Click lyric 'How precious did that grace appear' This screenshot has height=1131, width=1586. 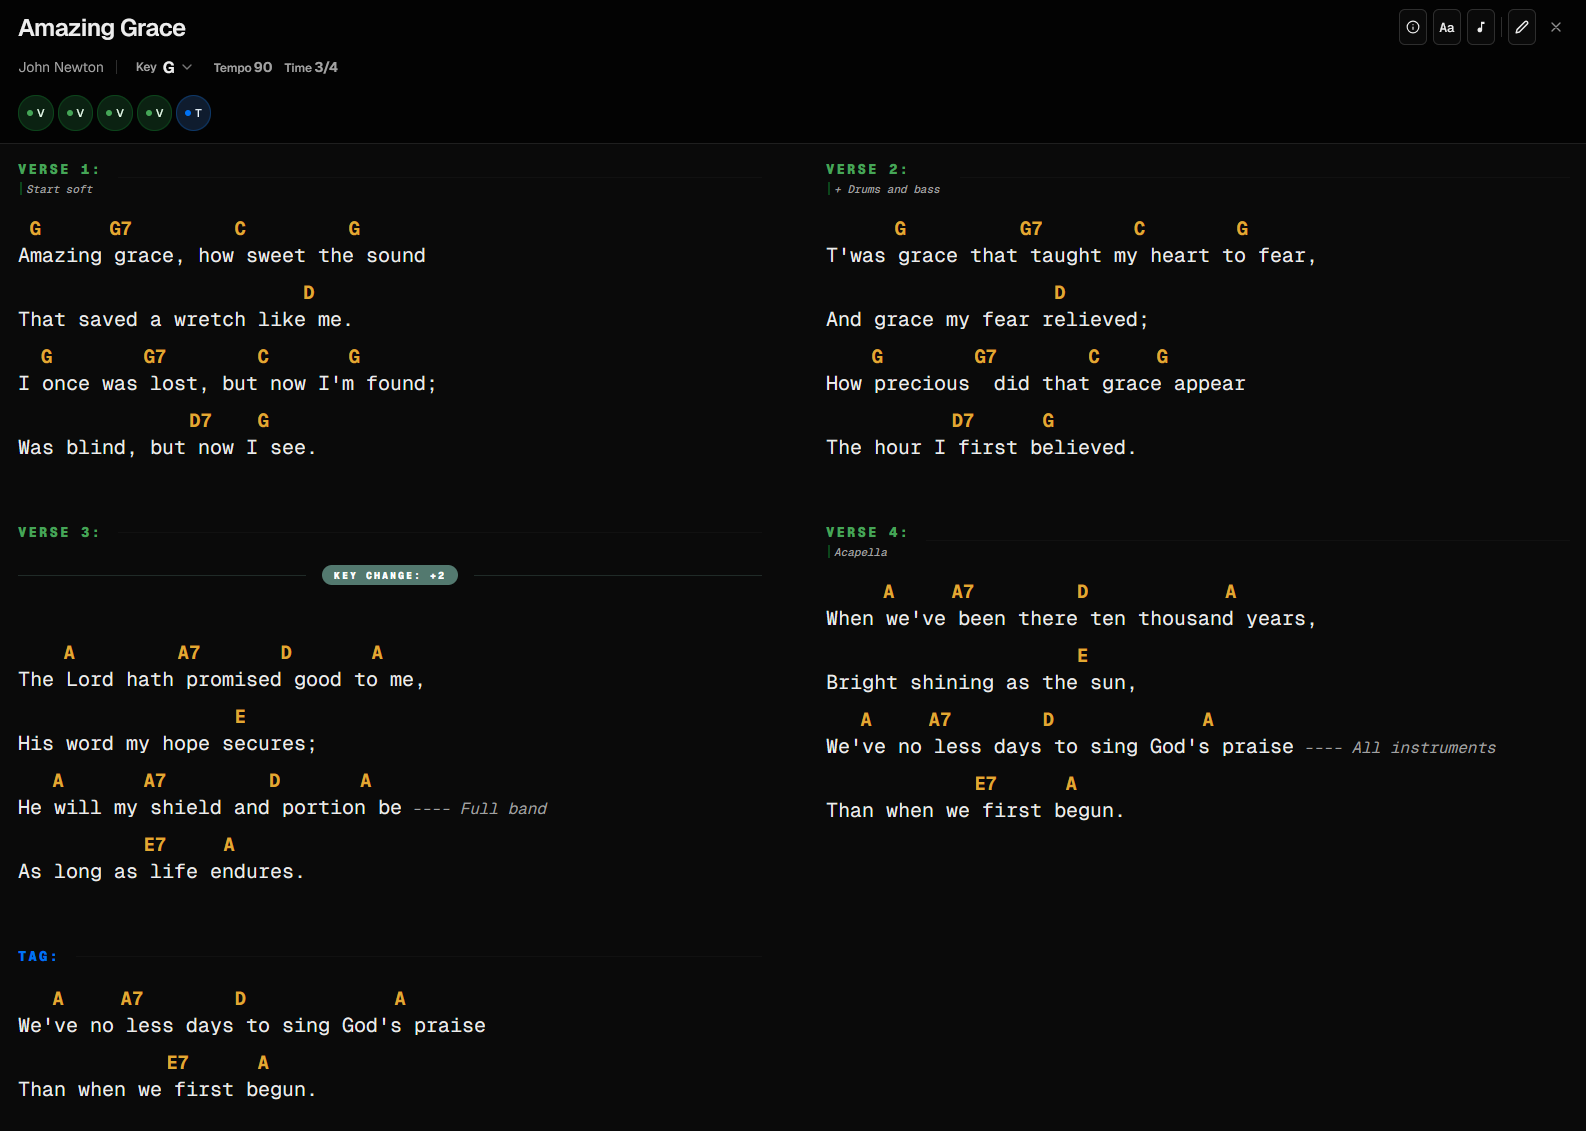(x=1036, y=384)
